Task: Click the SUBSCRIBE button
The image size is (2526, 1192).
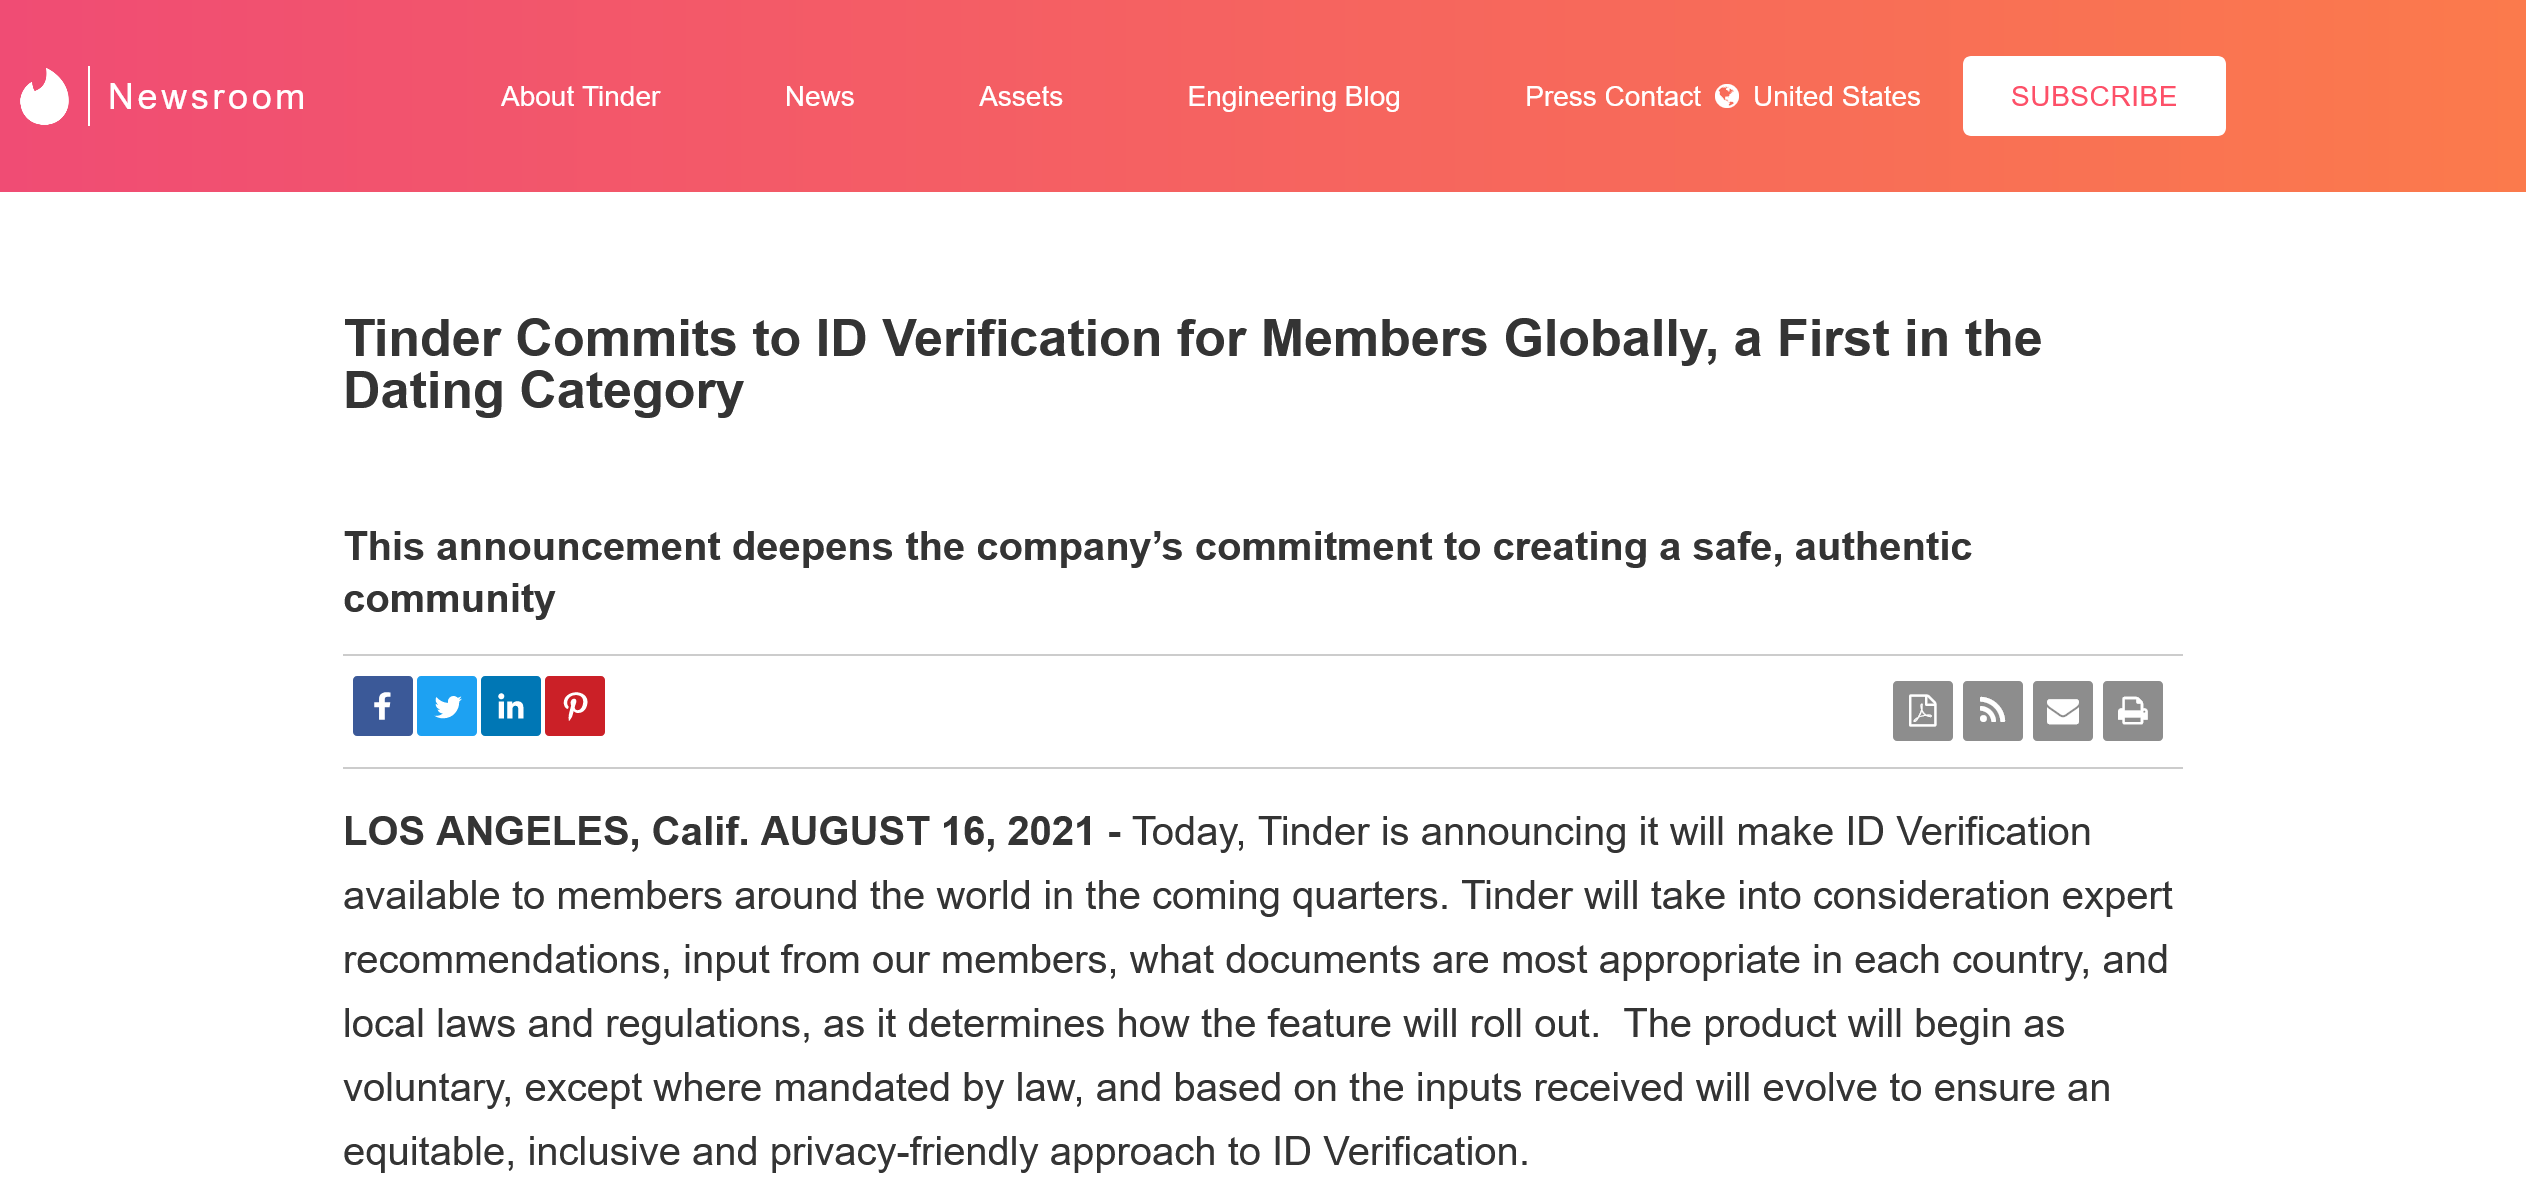Action: pyautogui.click(x=2093, y=96)
